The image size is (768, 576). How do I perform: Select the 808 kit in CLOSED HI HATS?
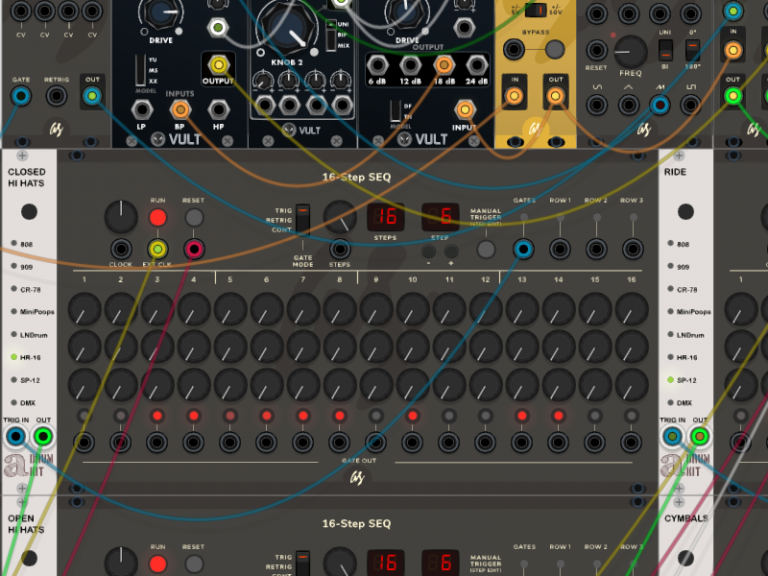14,243
